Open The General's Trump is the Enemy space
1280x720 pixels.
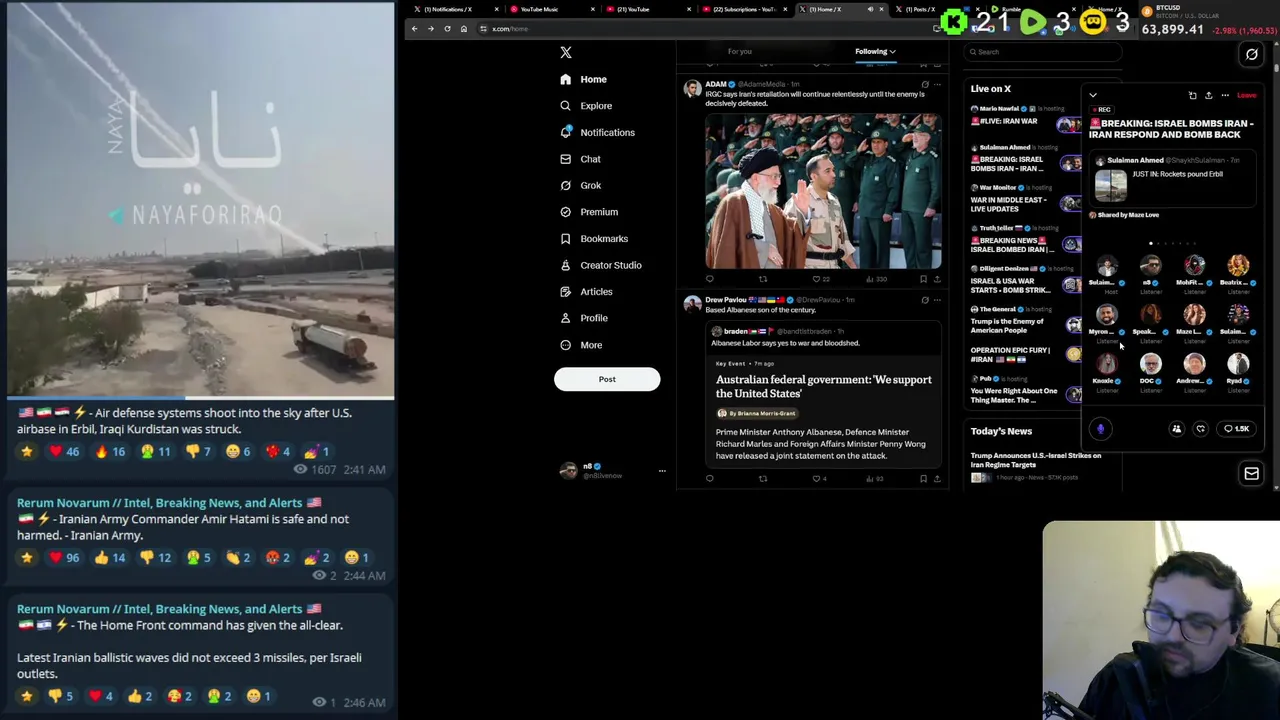click(x=1025, y=322)
